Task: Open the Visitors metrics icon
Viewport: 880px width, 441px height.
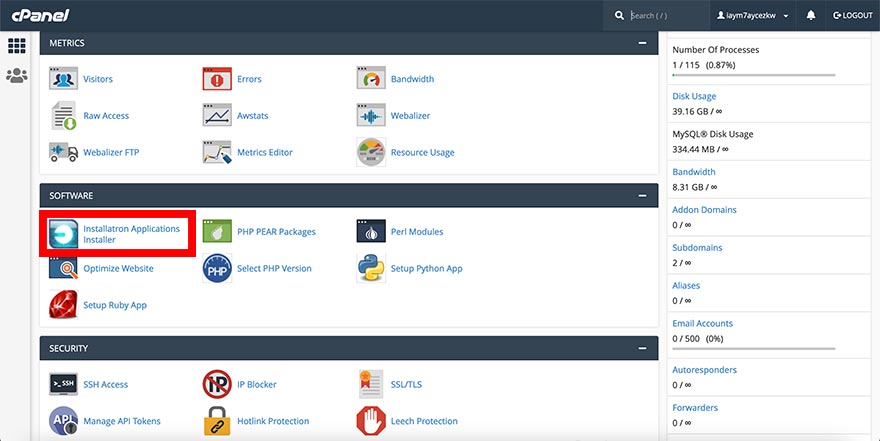Action: [63, 79]
